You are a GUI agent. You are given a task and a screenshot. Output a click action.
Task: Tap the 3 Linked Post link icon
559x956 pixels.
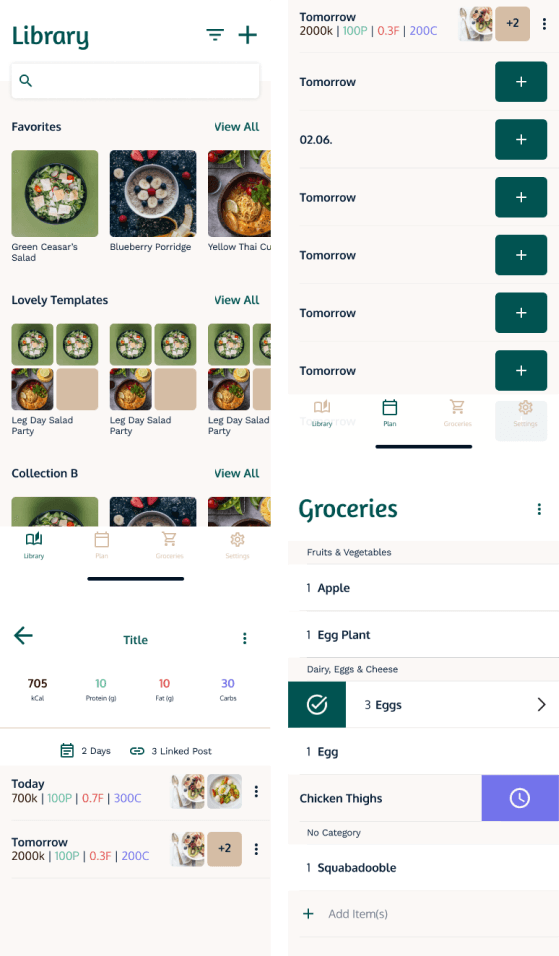tap(137, 751)
